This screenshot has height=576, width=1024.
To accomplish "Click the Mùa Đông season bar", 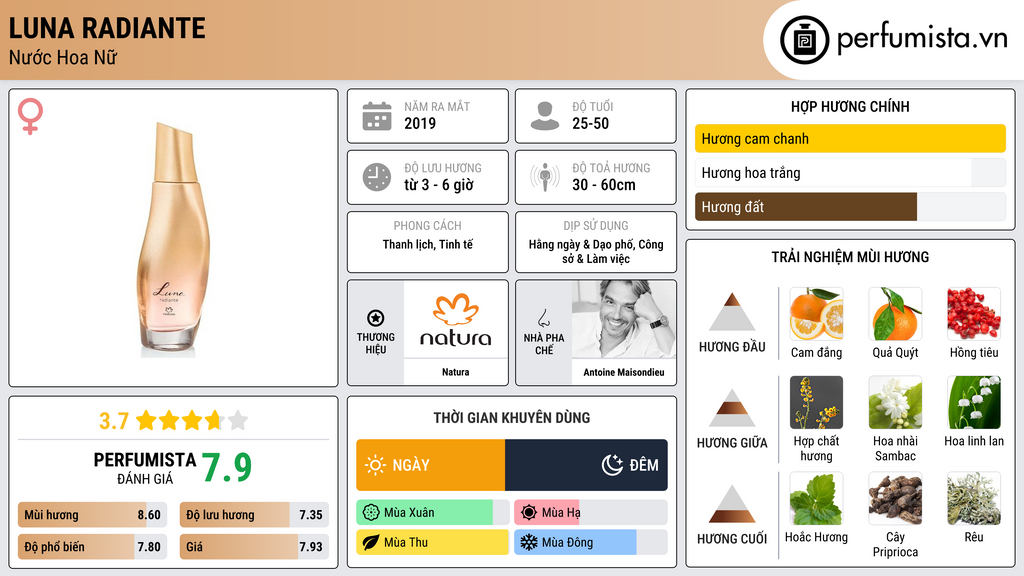I will (x=590, y=543).
